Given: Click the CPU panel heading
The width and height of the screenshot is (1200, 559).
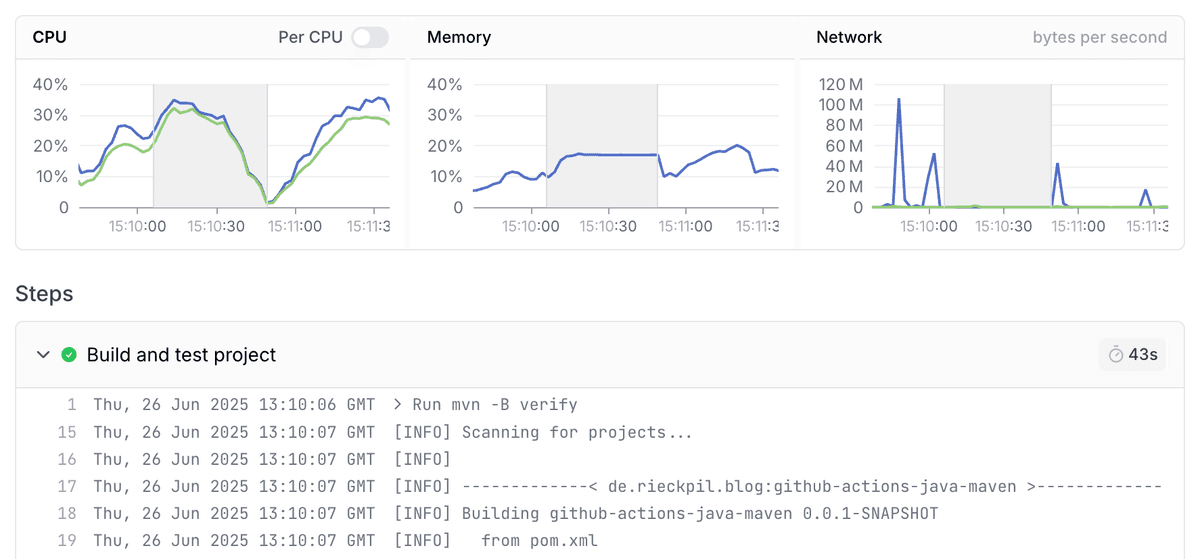Looking at the screenshot, I should (x=50, y=37).
